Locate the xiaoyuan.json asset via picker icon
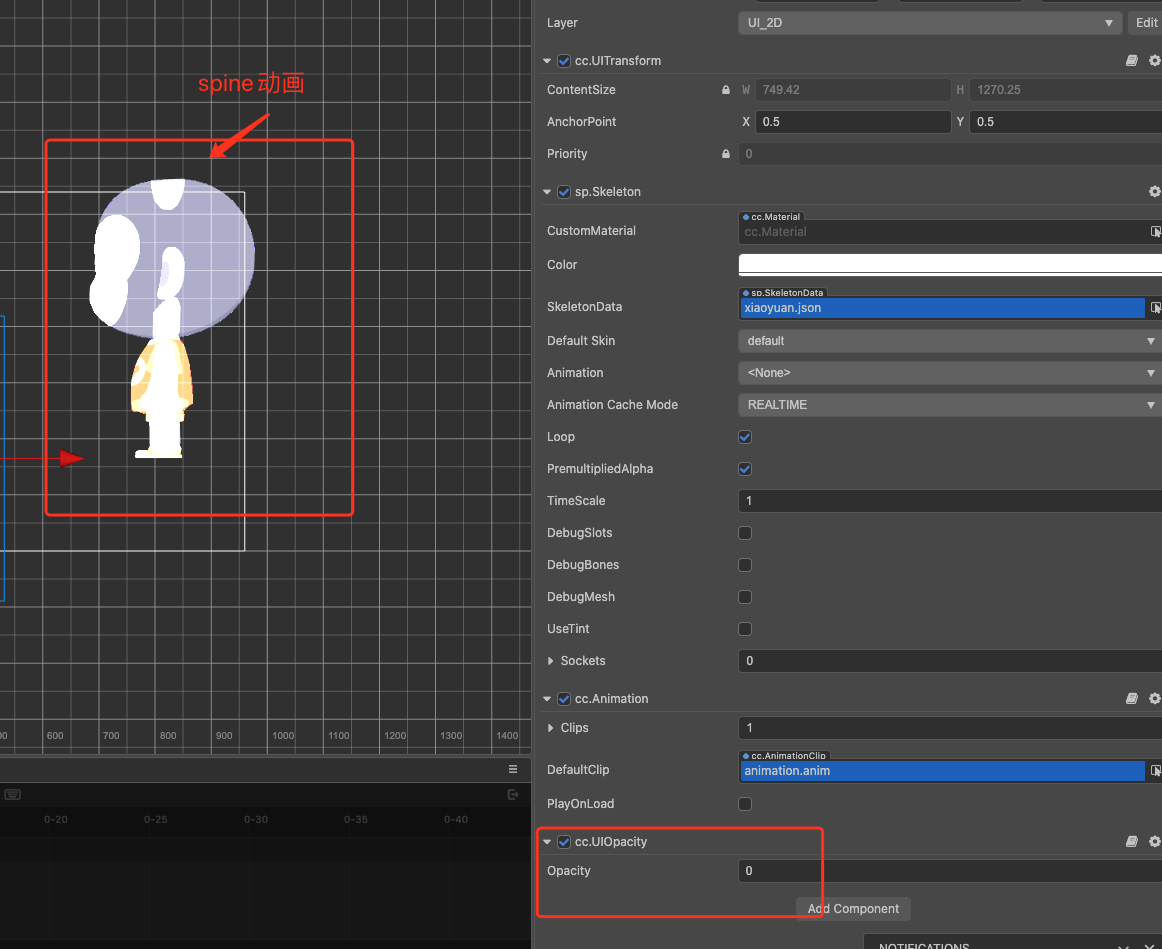This screenshot has width=1162, height=949. 1155,308
